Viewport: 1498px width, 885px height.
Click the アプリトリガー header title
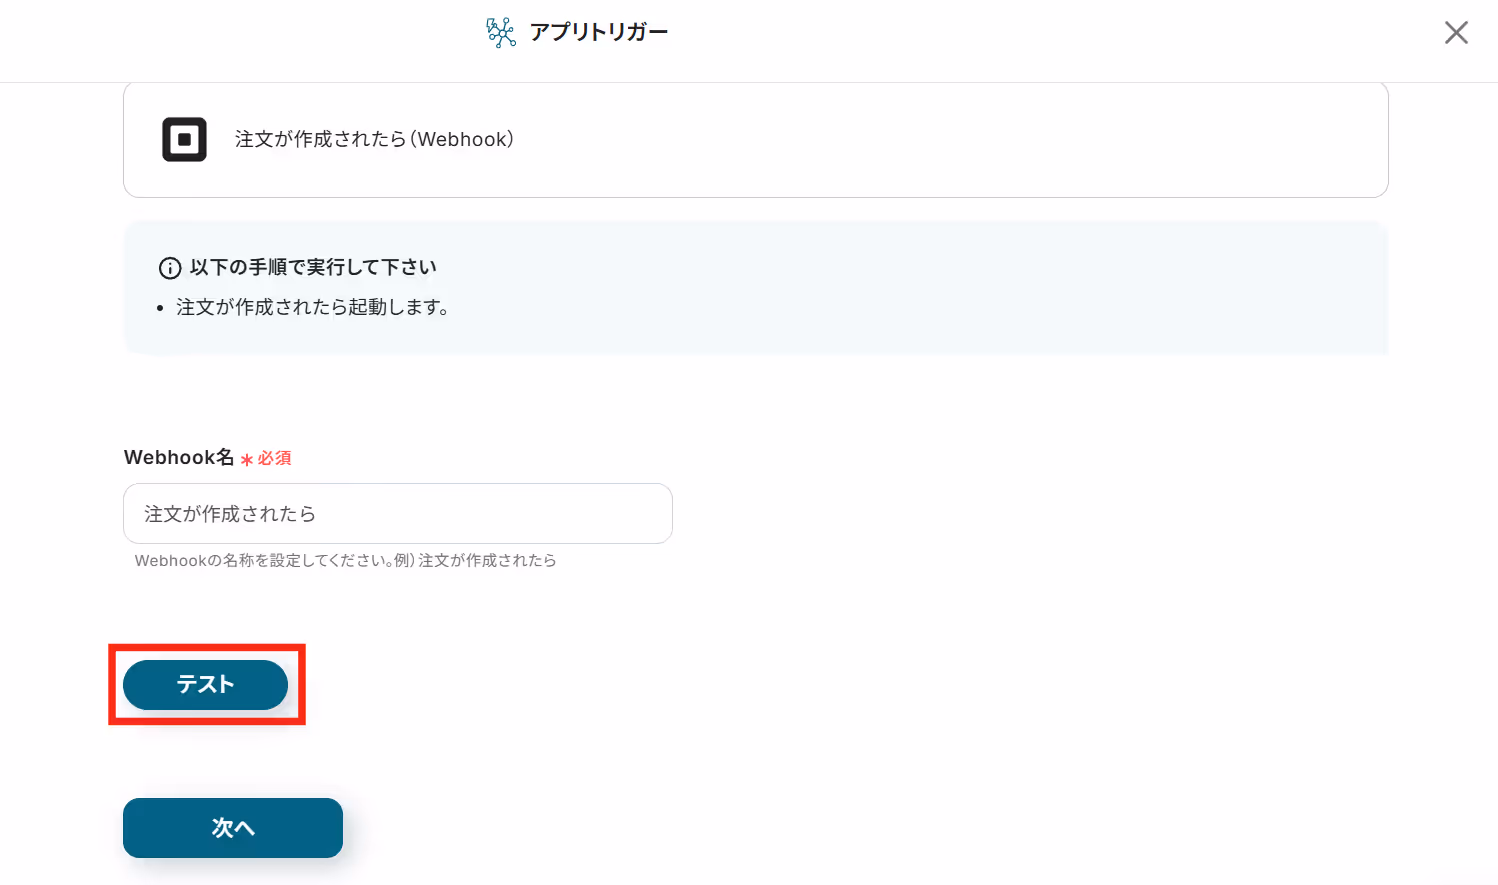pyautogui.click(x=599, y=32)
